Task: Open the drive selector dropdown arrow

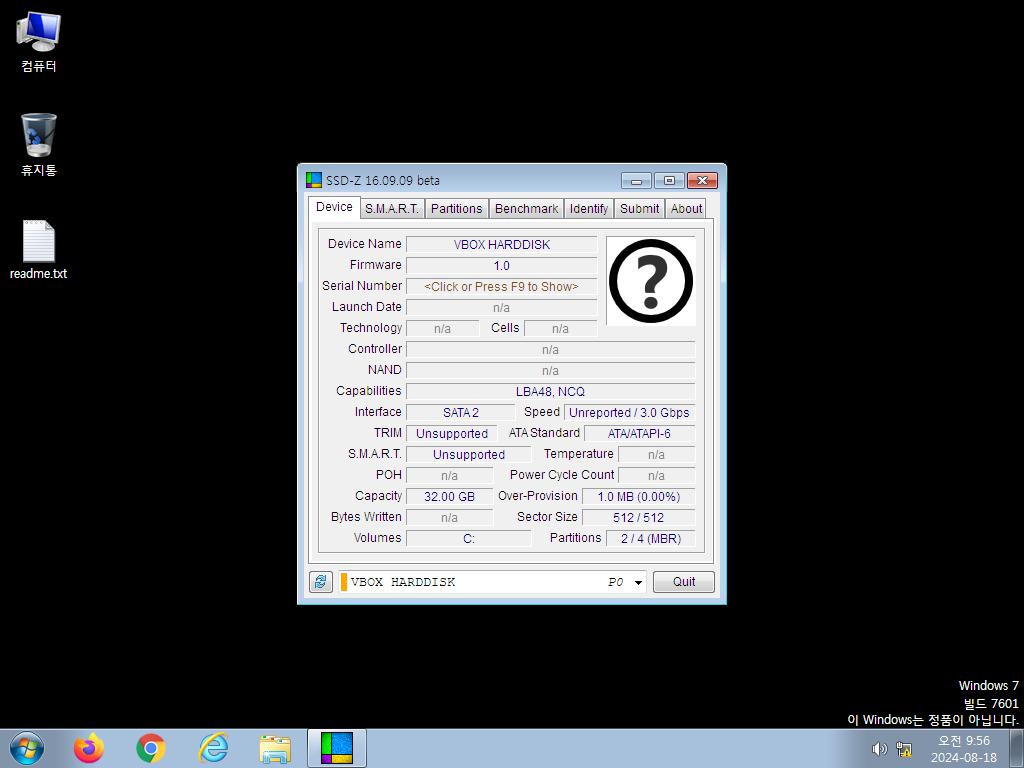Action: [x=638, y=582]
